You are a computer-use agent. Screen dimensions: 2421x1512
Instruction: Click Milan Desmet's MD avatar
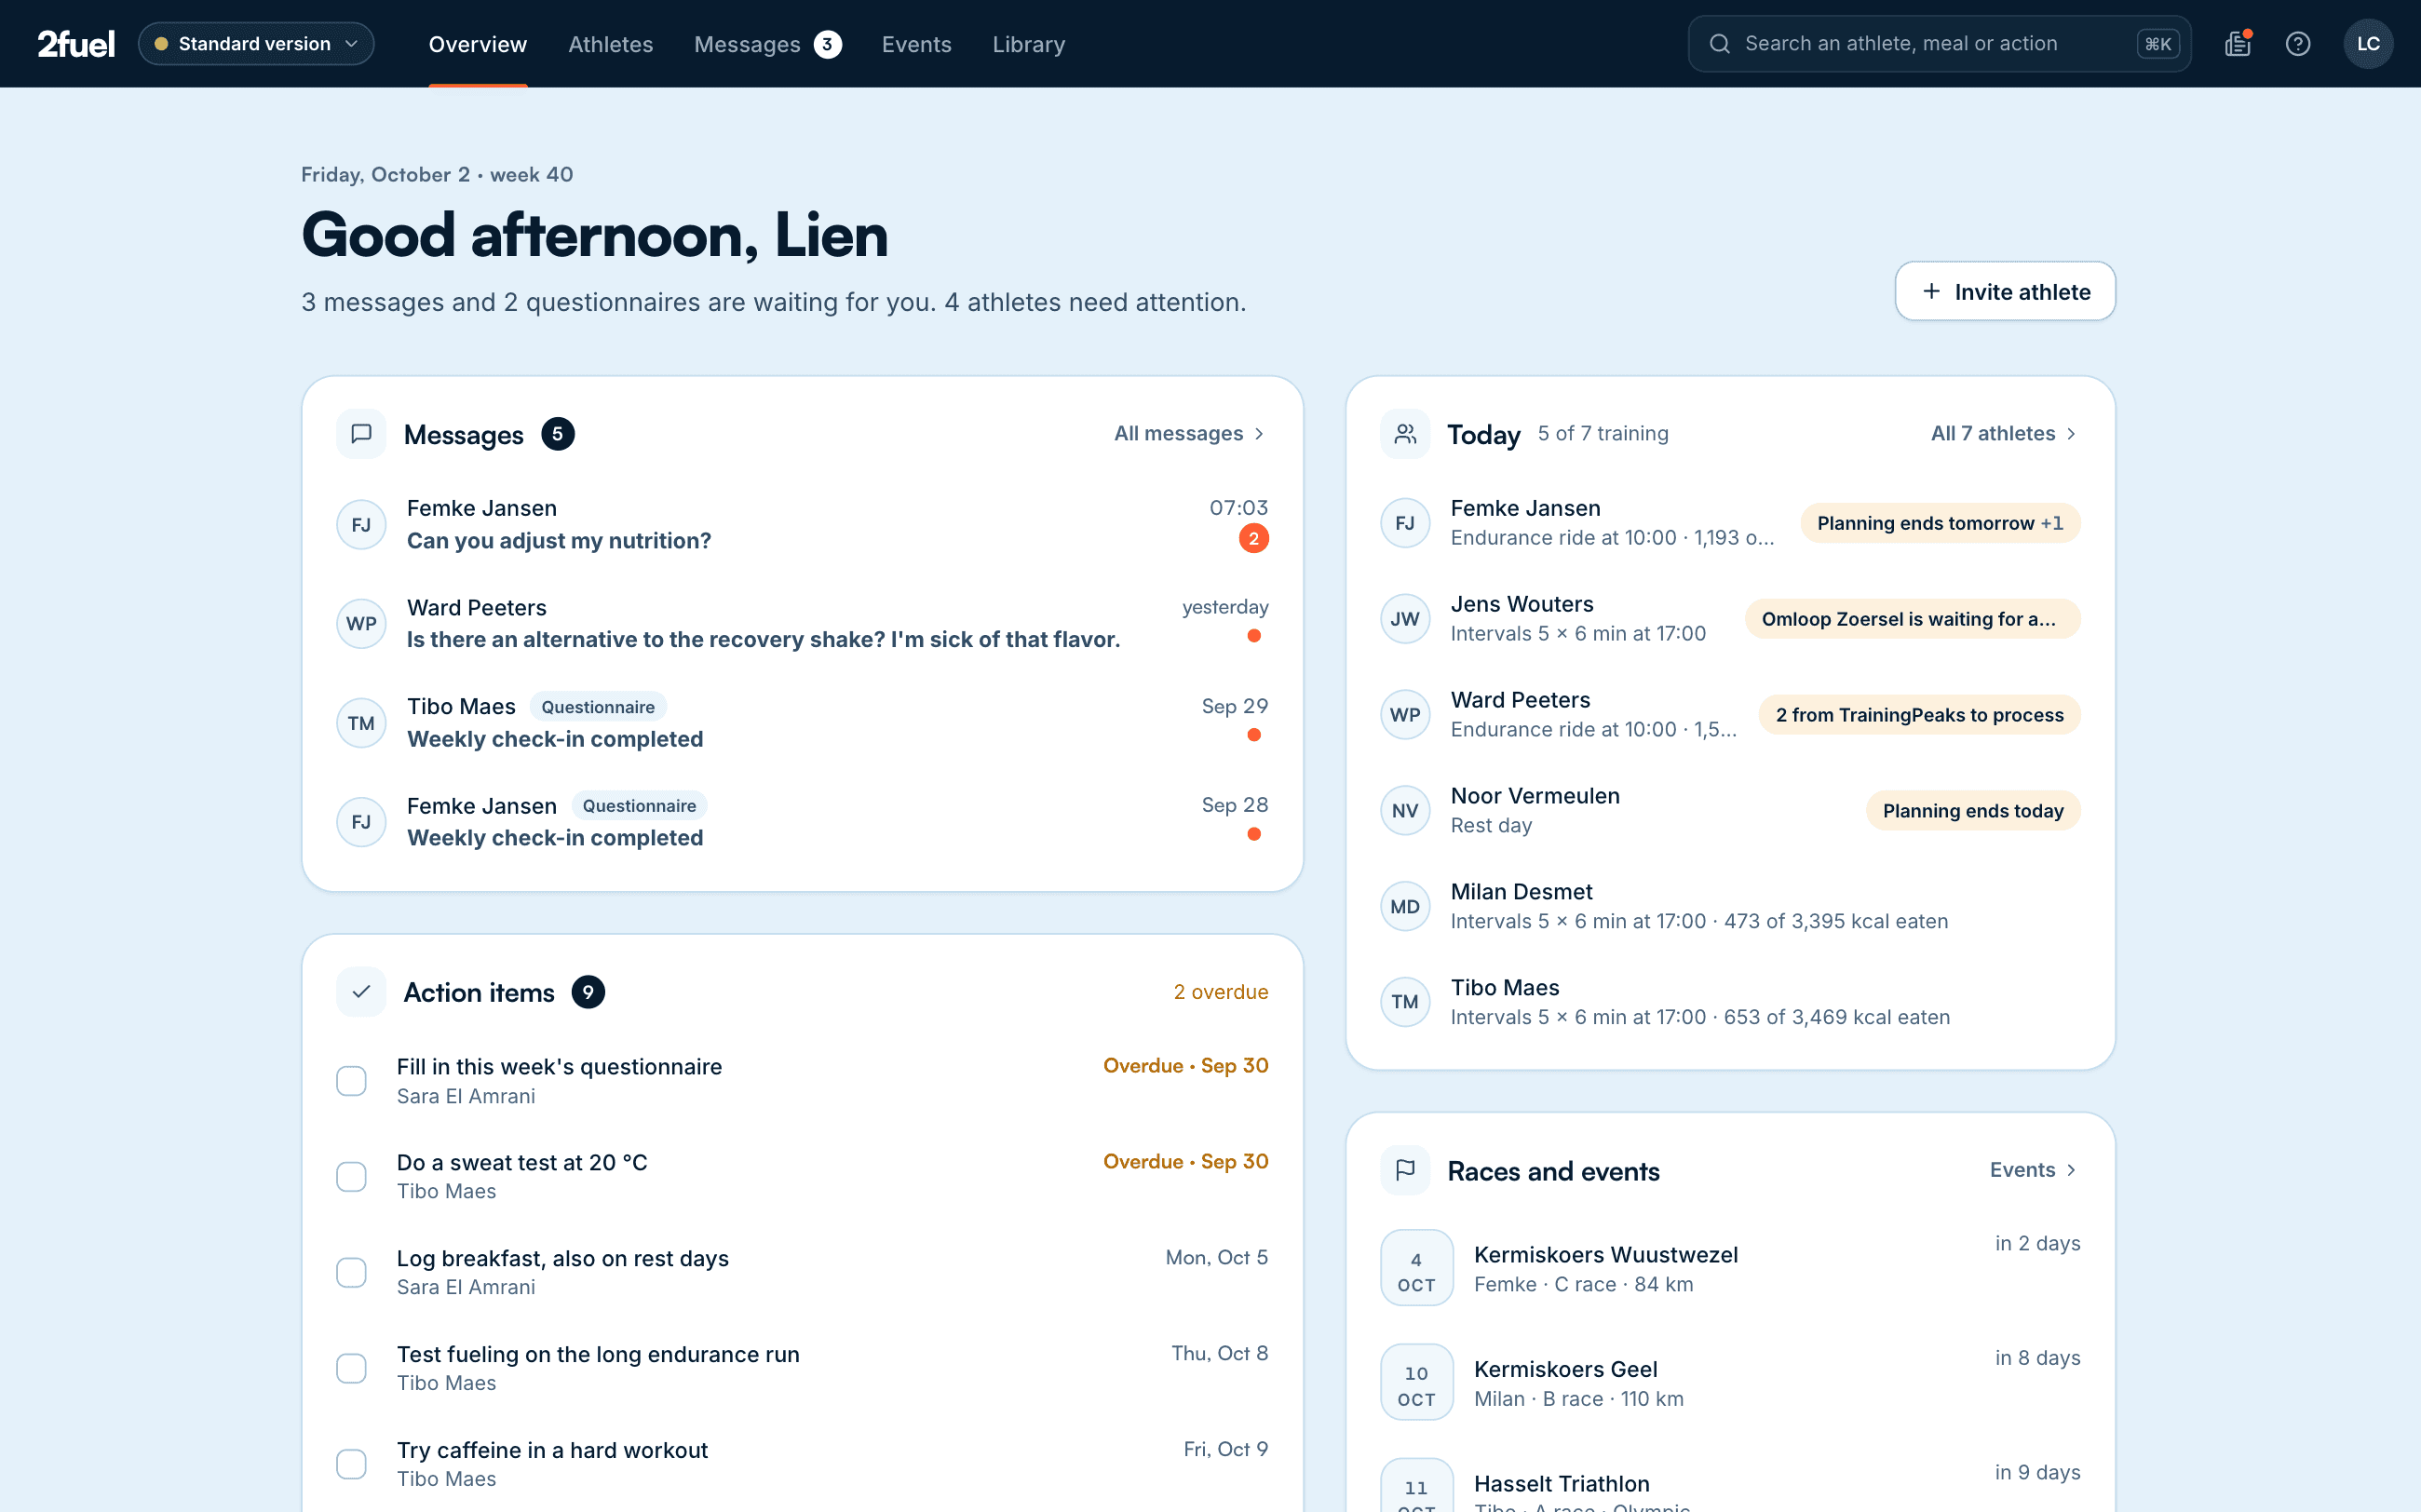pos(1405,907)
